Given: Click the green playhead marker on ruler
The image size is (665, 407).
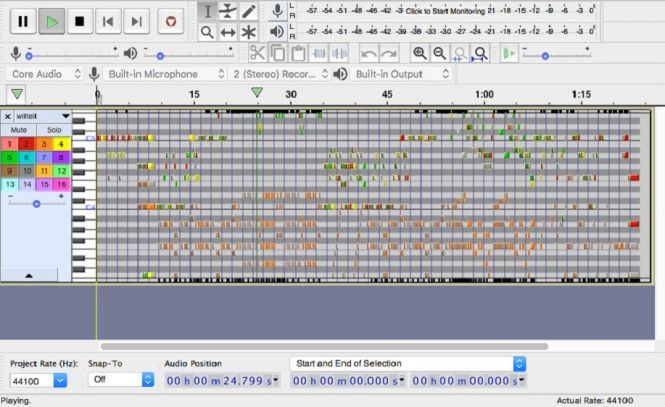Looking at the screenshot, I should [x=257, y=92].
